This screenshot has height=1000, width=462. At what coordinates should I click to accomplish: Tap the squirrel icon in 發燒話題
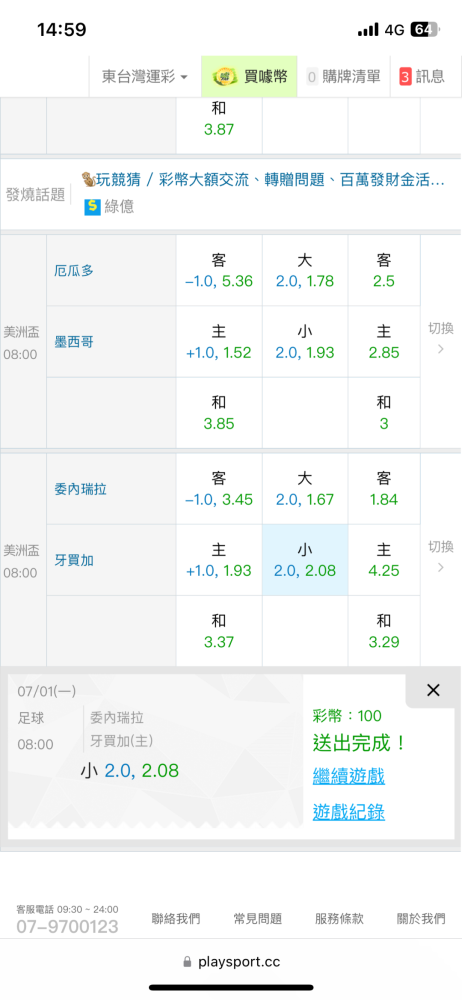(88, 180)
